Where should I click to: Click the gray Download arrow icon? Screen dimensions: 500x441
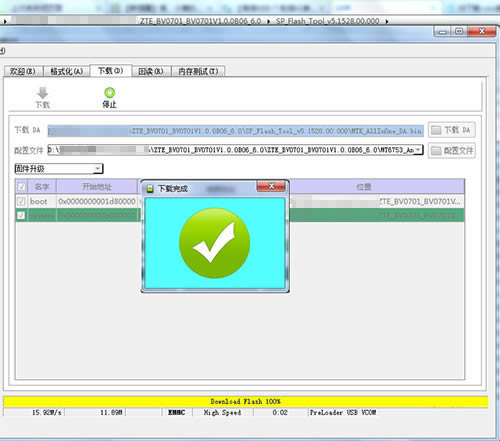click(43, 93)
